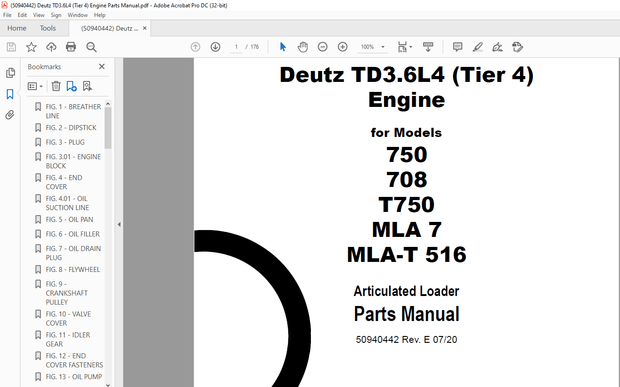Toggle the bookmarks panel icon in sidebar

10,94
